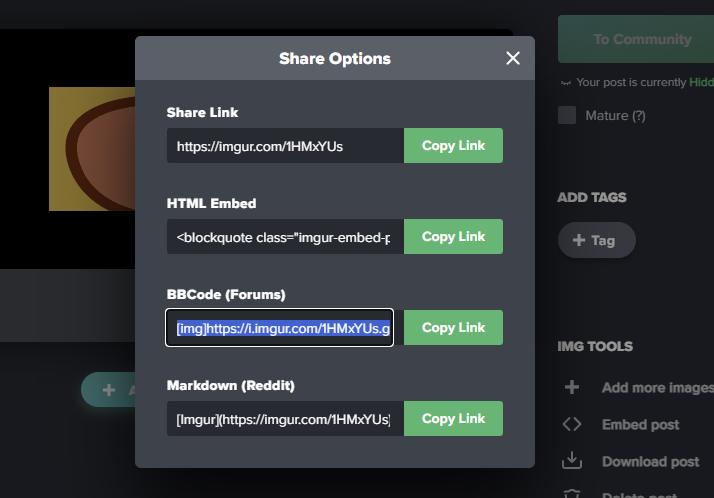Click the Hidden status link
The image size is (714, 498).
click(701, 82)
